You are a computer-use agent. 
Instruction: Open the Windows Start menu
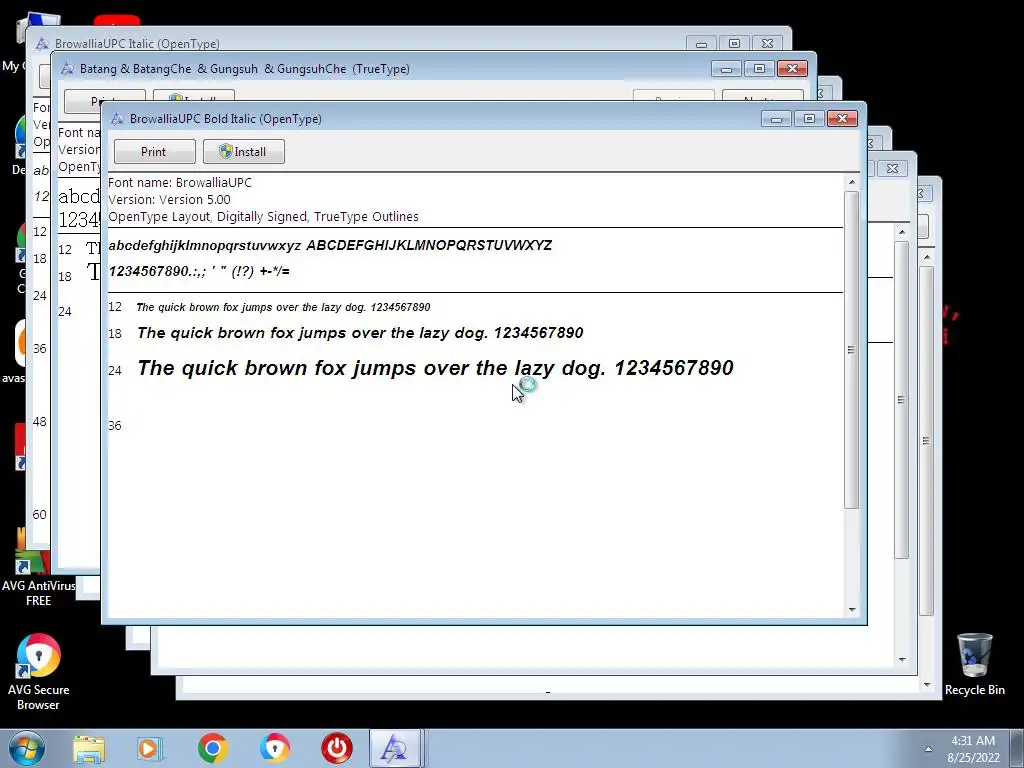coord(26,748)
